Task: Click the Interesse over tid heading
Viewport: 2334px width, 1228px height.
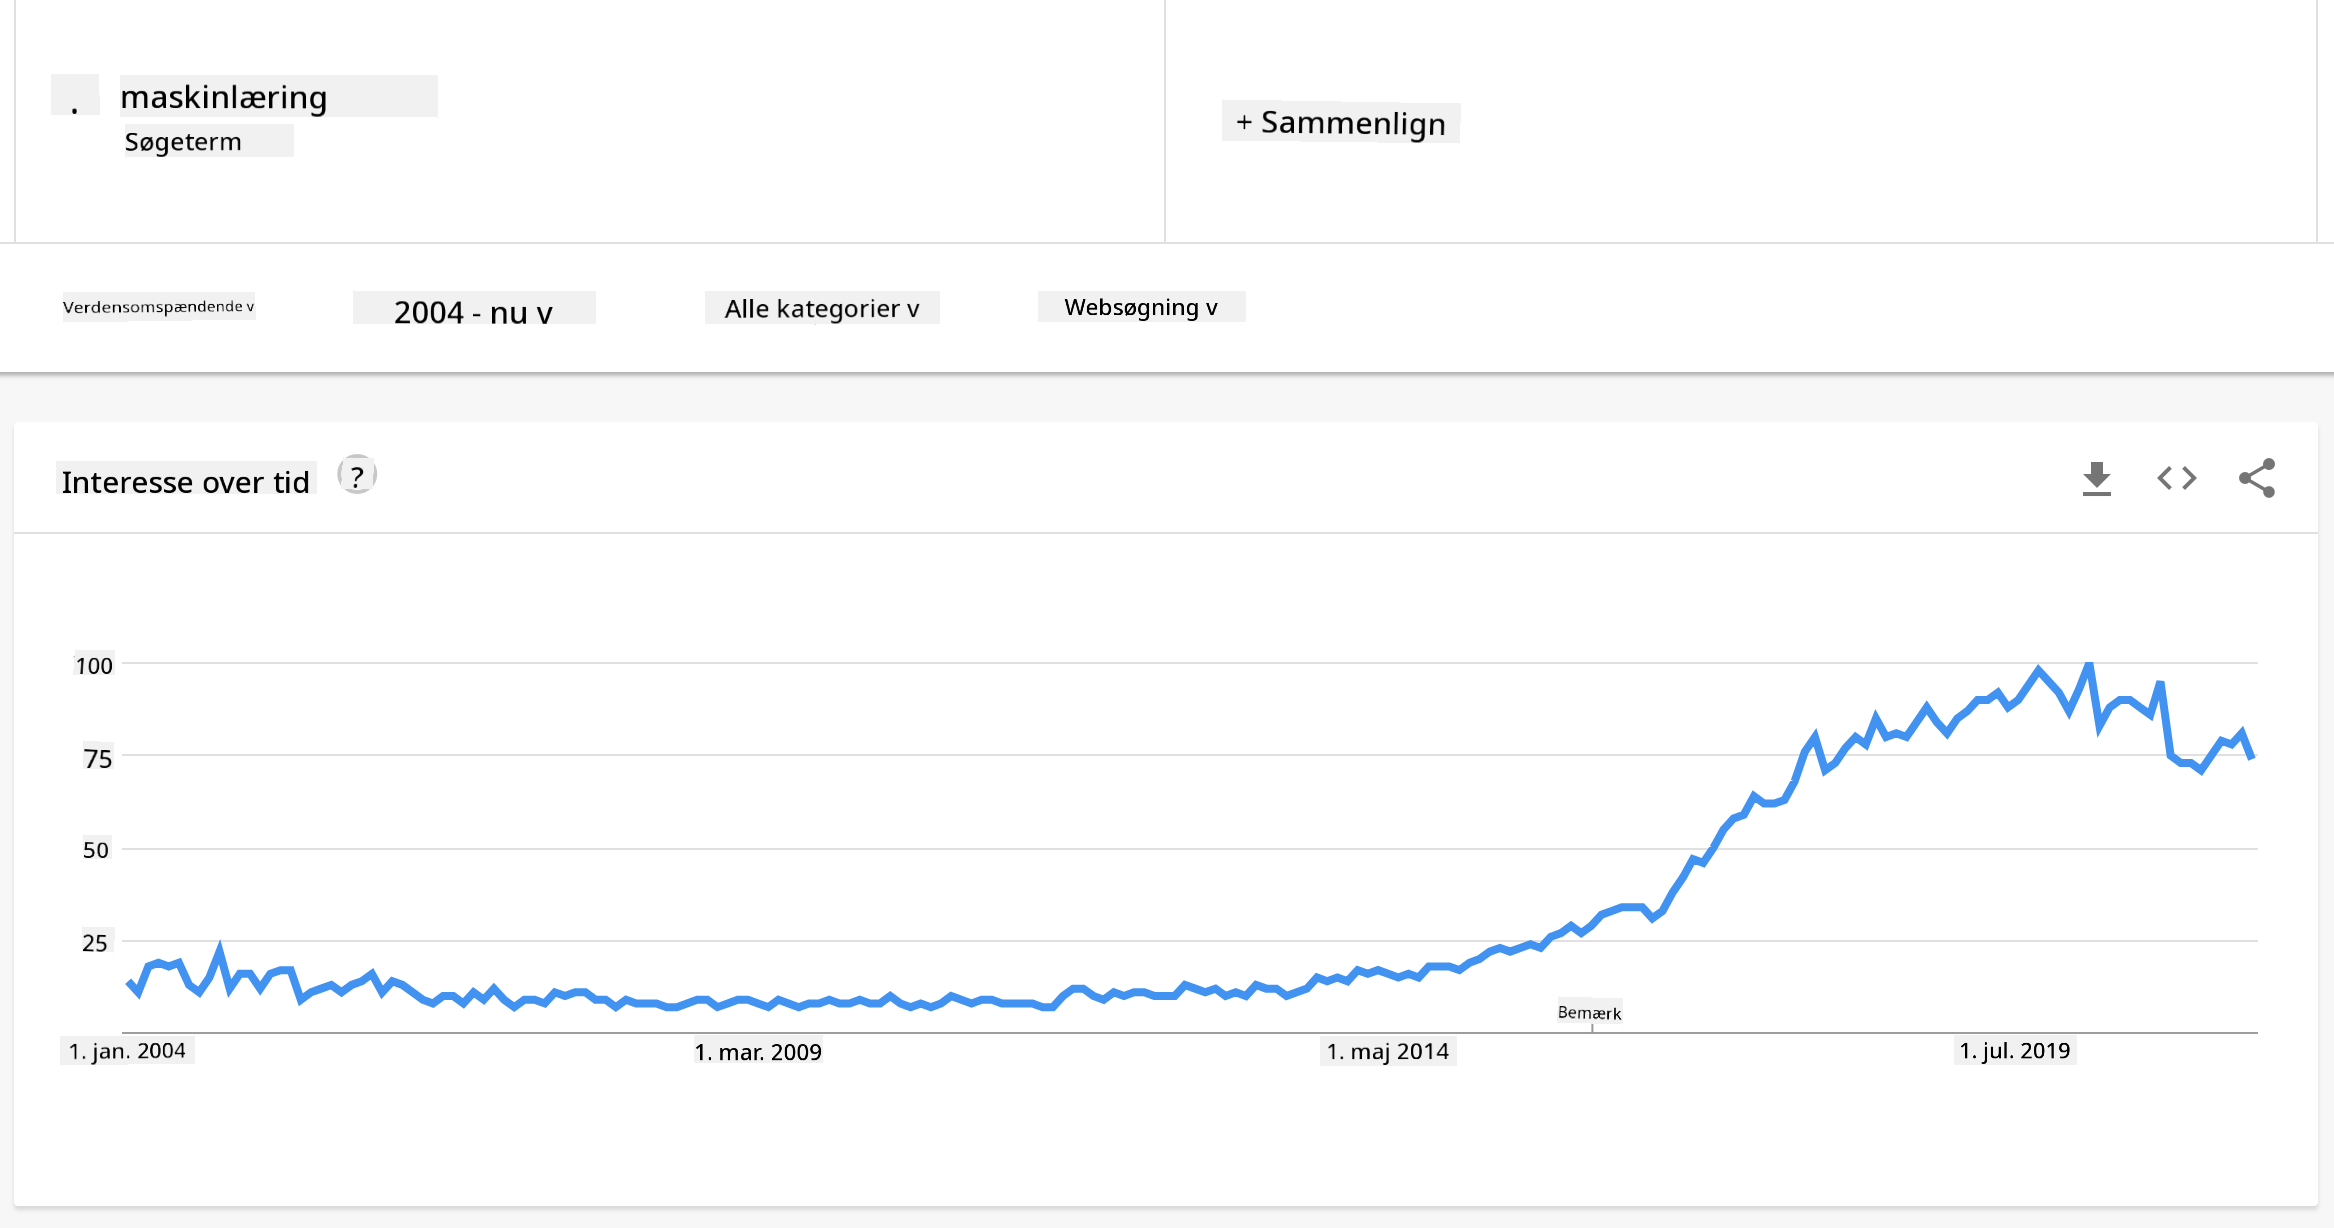Action: coord(186,482)
